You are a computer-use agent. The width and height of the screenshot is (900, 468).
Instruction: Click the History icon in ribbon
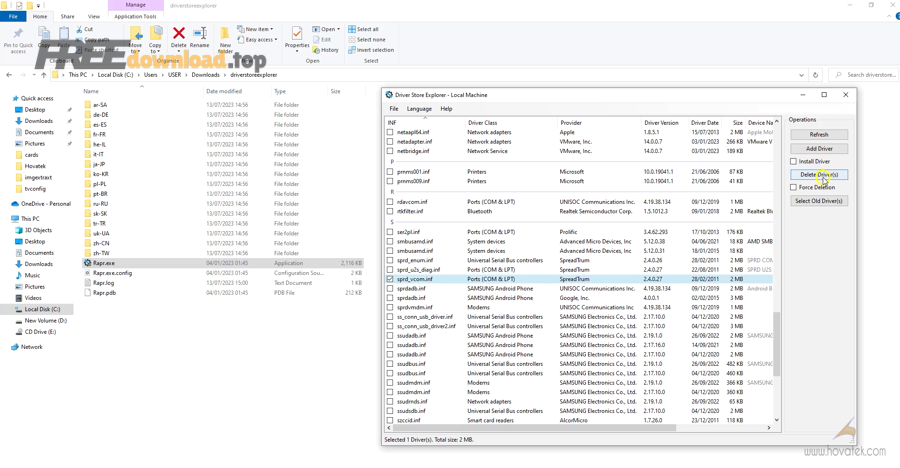click(316, 50)
